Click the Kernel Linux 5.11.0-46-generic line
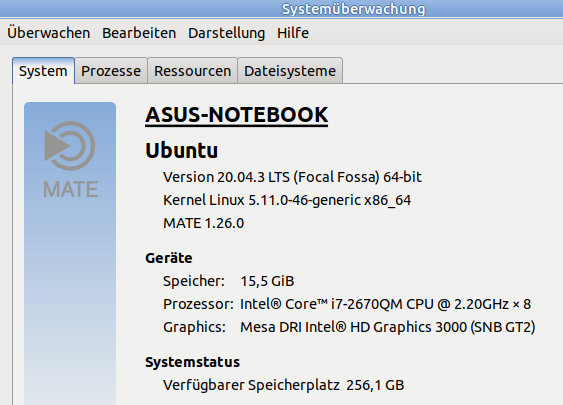563x405 pixels. (287, 200)
